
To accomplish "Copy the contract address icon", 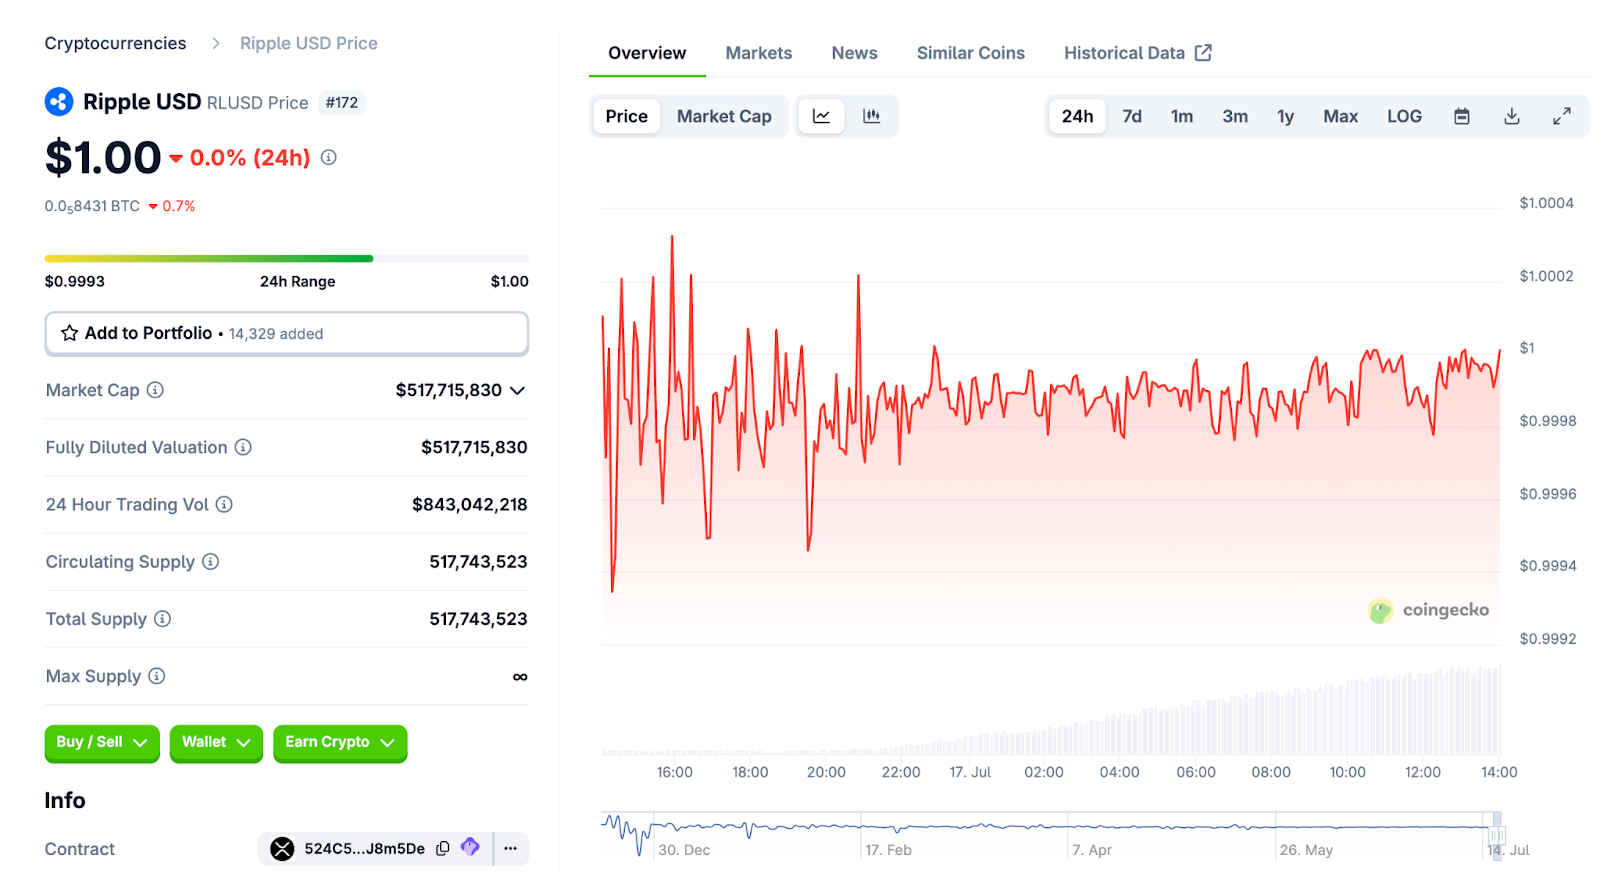I will (x=442, y=848).
